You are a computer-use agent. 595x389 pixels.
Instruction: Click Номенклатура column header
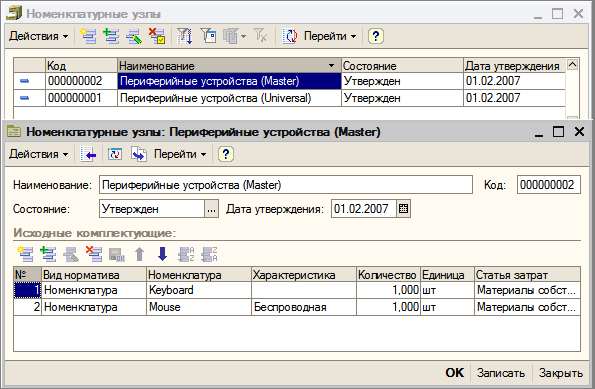point(199,274)
